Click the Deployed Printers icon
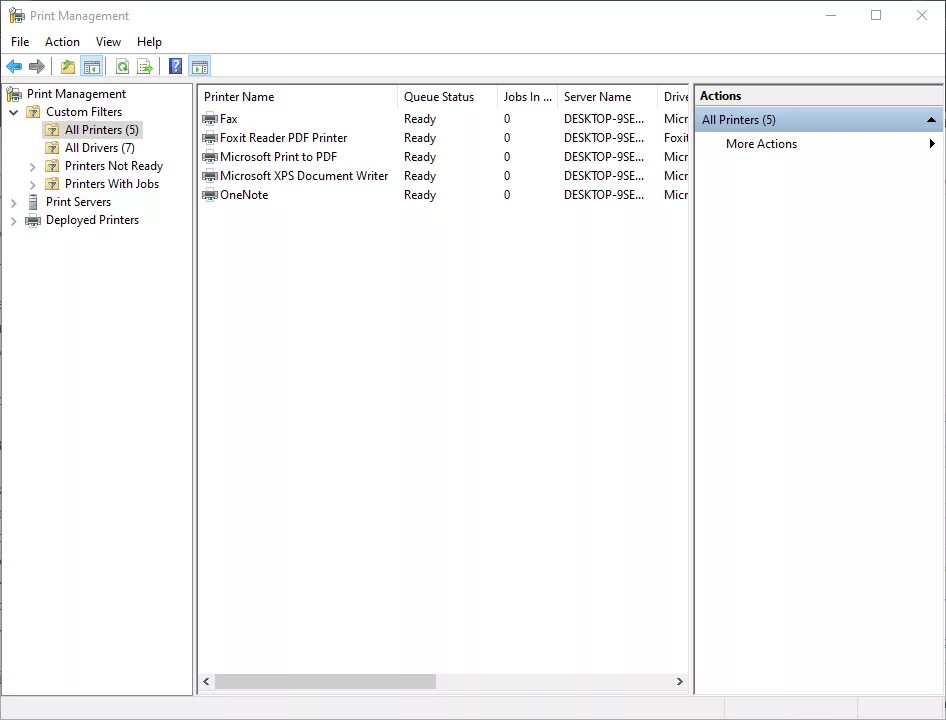Screen dimensions: 946x720 [x=33, y=220]
